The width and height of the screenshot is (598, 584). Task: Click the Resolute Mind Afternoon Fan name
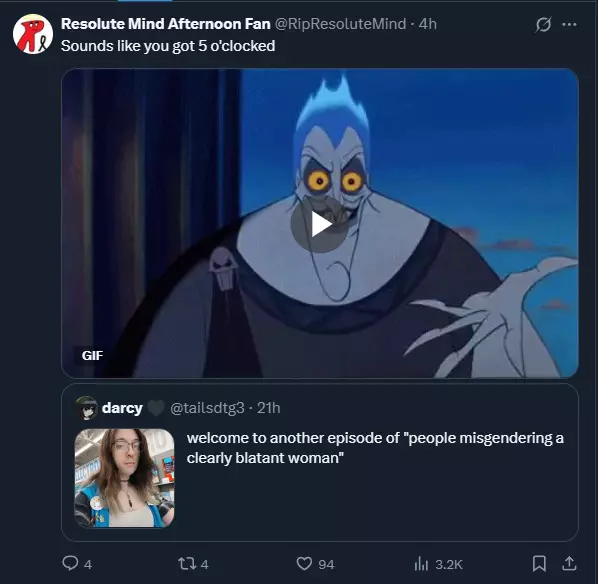(166, 24)
